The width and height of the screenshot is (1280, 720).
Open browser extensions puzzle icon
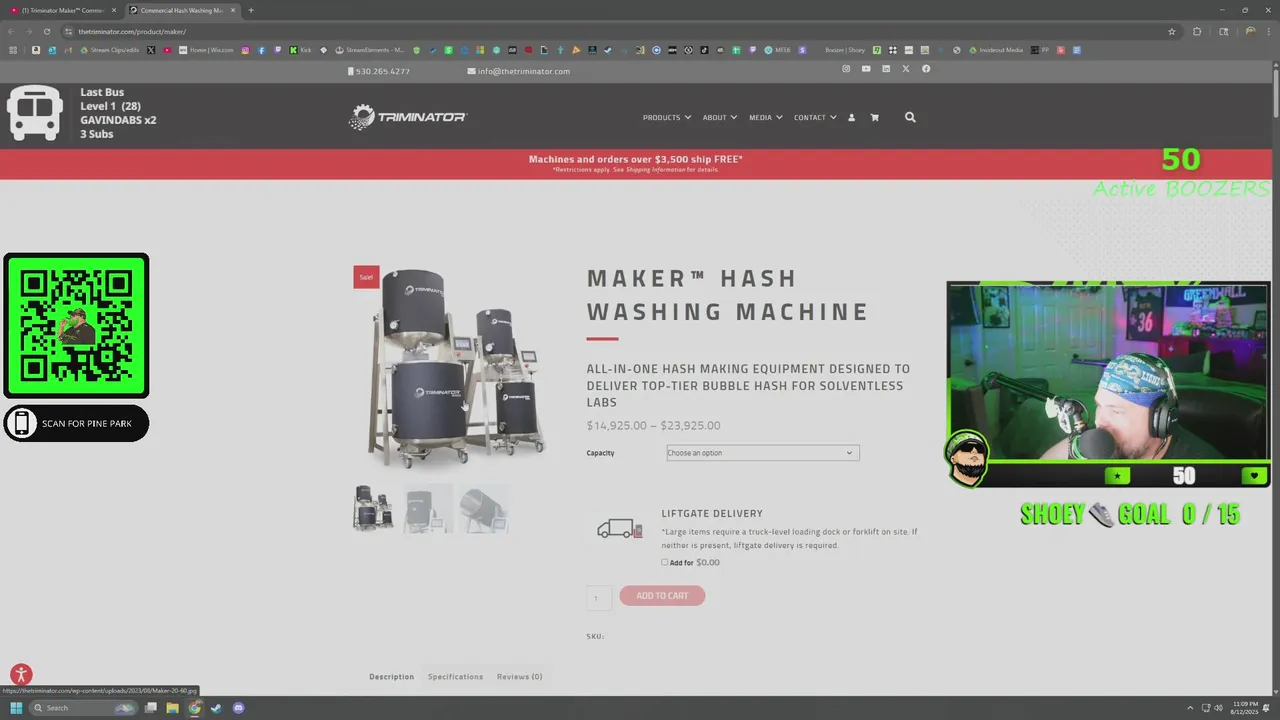[1197, 31]
